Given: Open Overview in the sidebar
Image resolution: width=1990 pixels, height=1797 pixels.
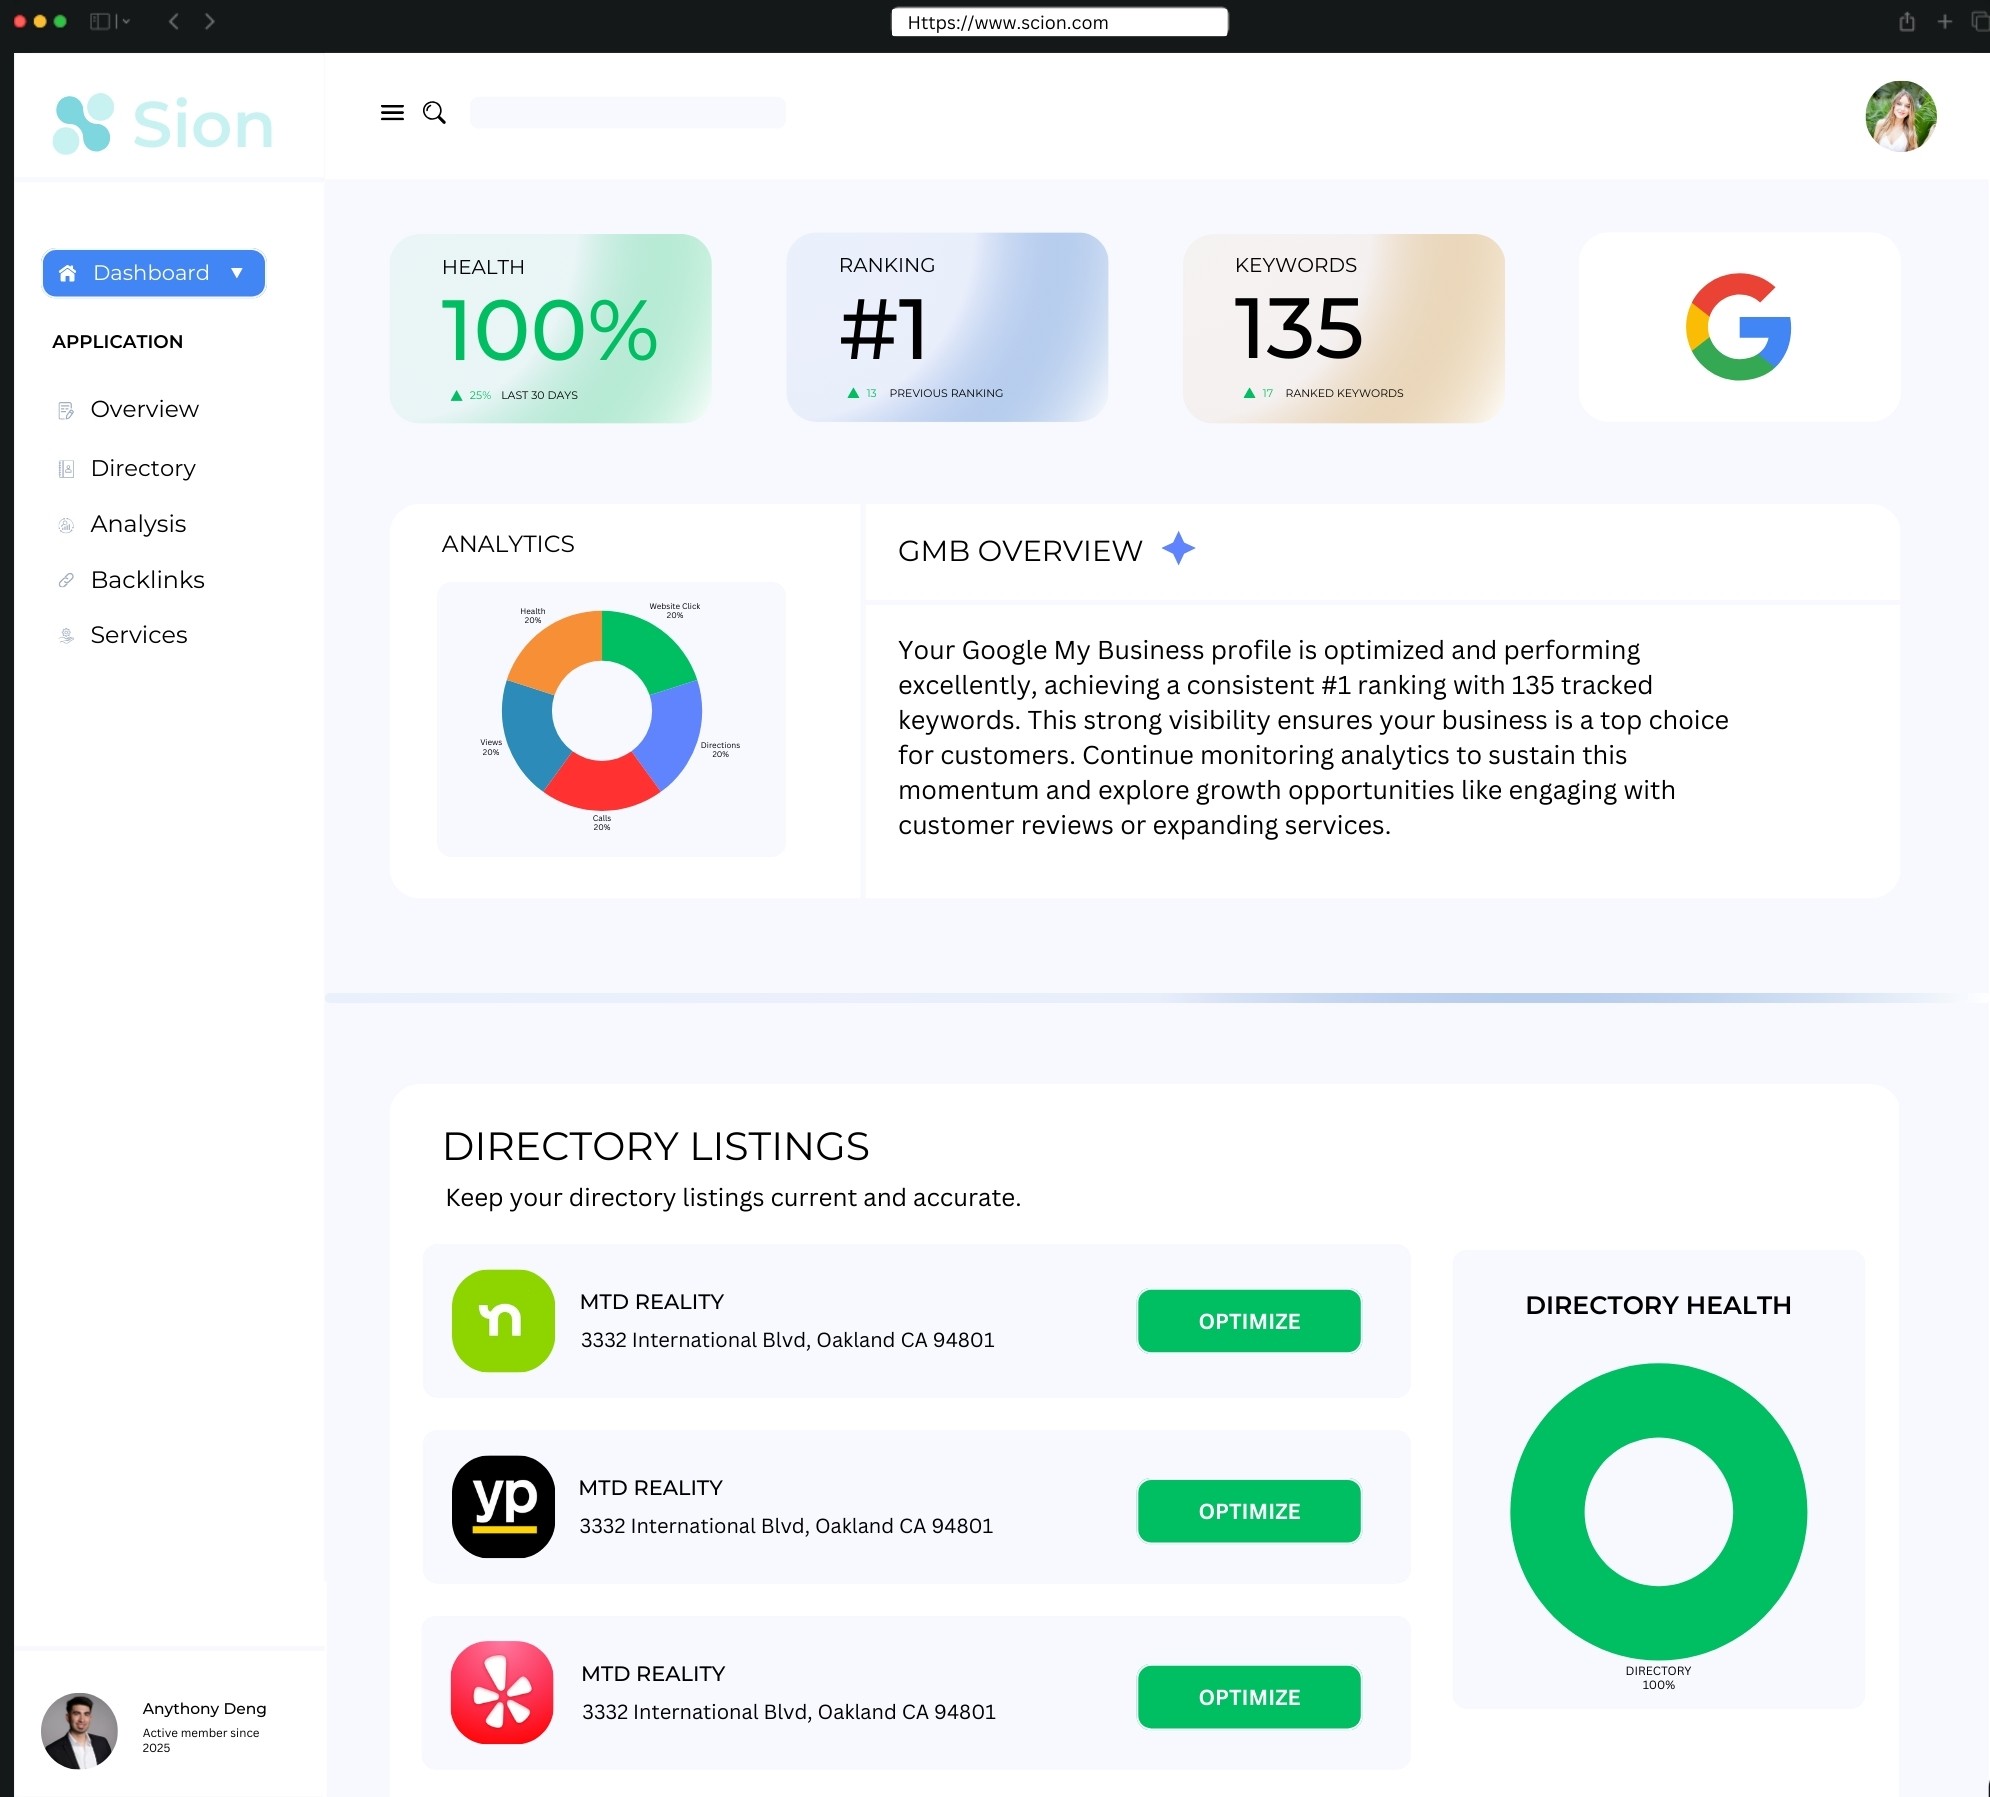Looking at the screenshot, I should coord(144,409).
